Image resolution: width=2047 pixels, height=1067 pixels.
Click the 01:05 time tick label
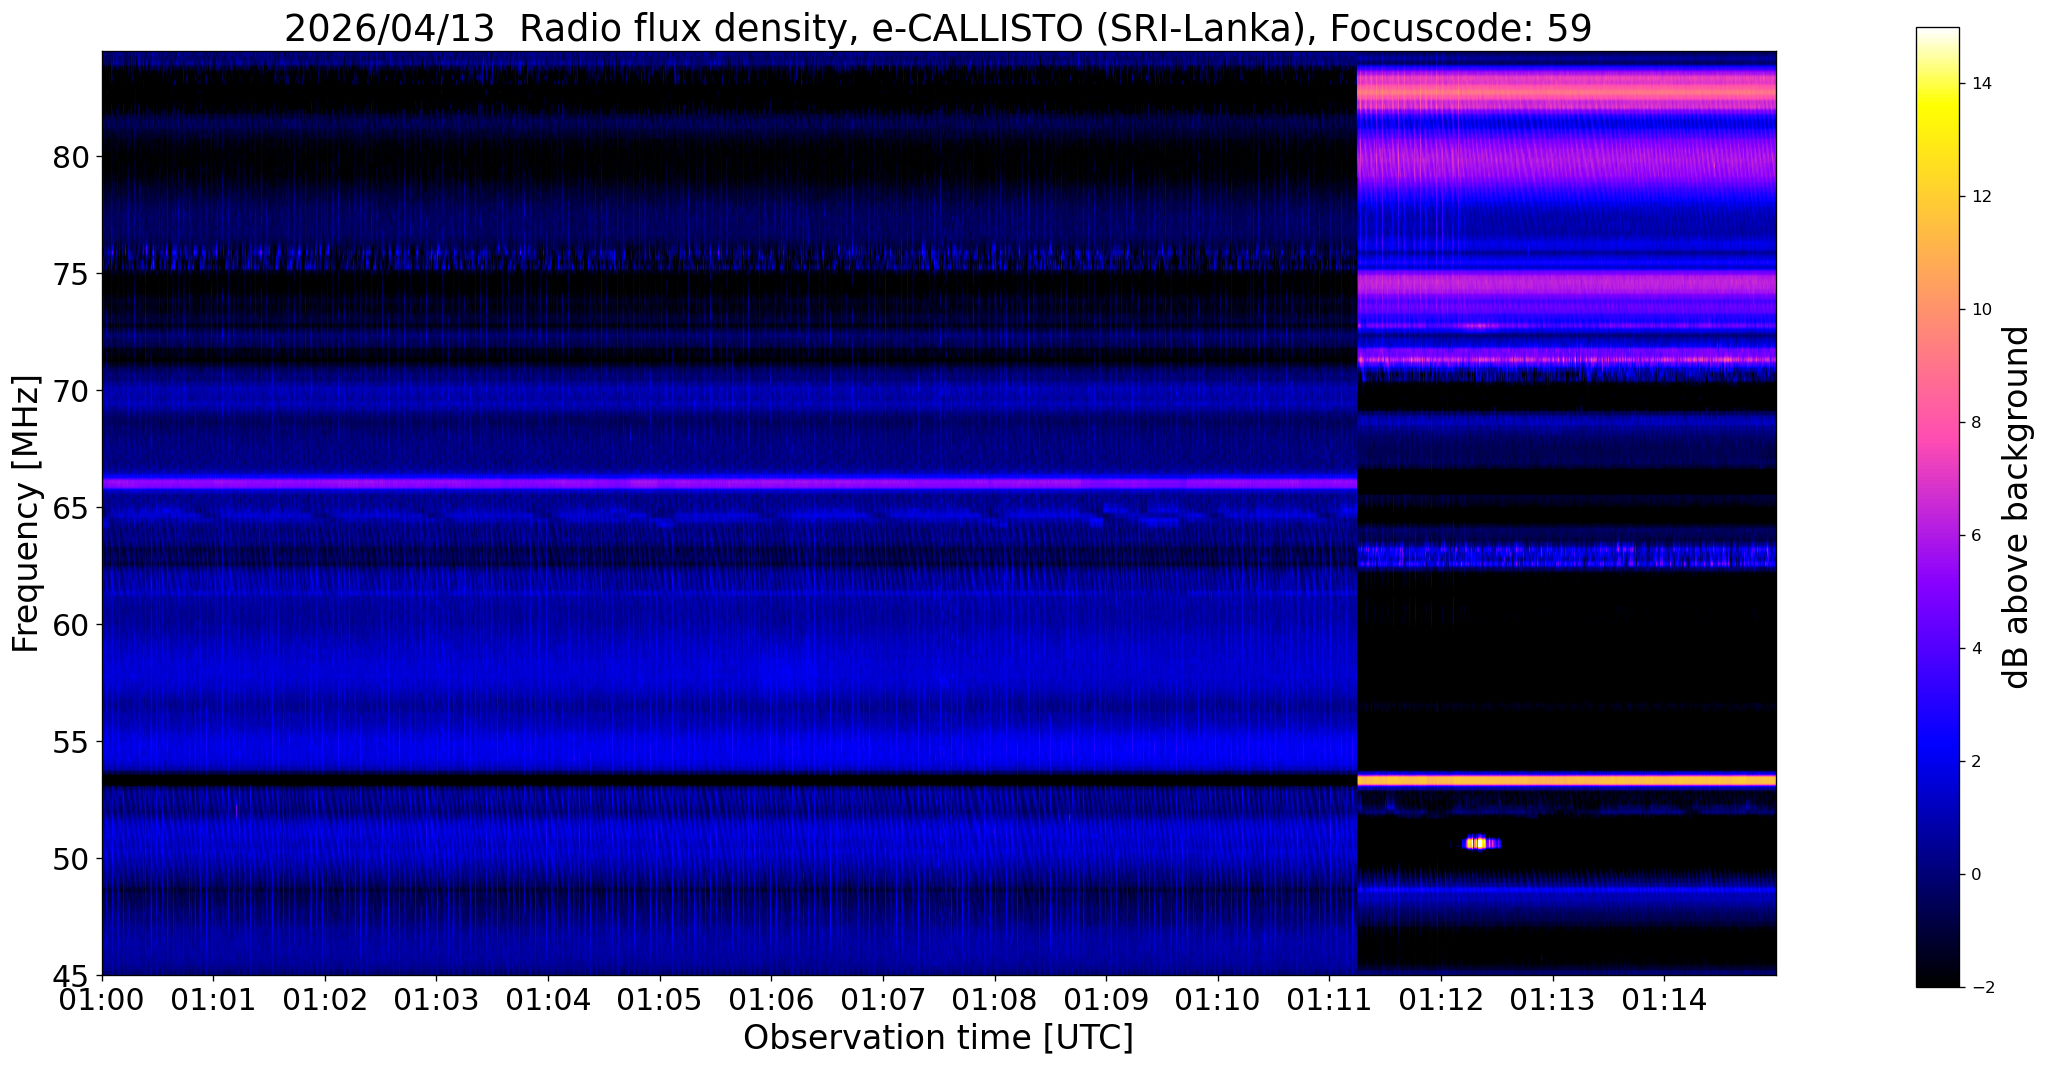click(660, 999)
